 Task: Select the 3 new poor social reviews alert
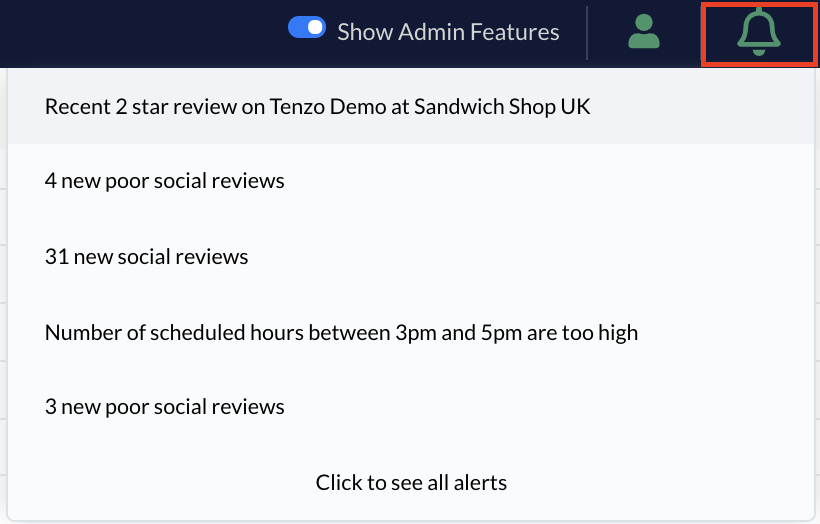point(411,407)
